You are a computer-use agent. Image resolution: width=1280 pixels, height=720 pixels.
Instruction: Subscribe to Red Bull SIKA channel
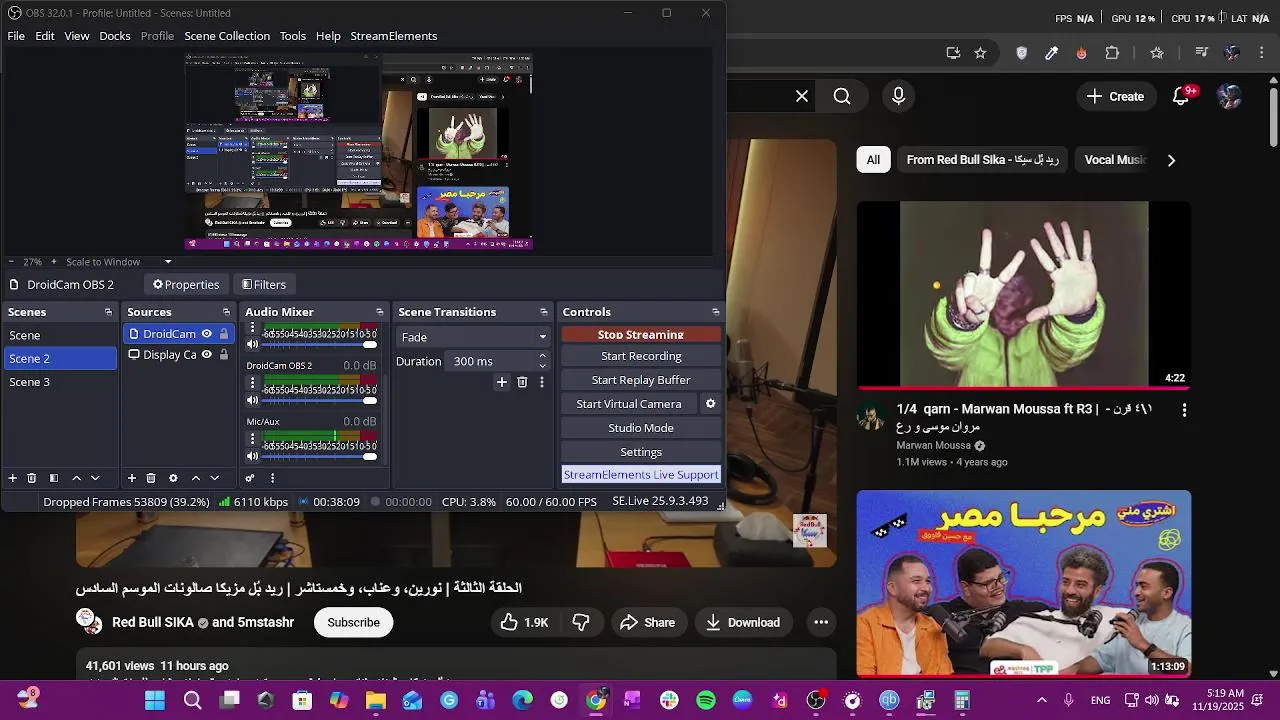click(353, 622)
